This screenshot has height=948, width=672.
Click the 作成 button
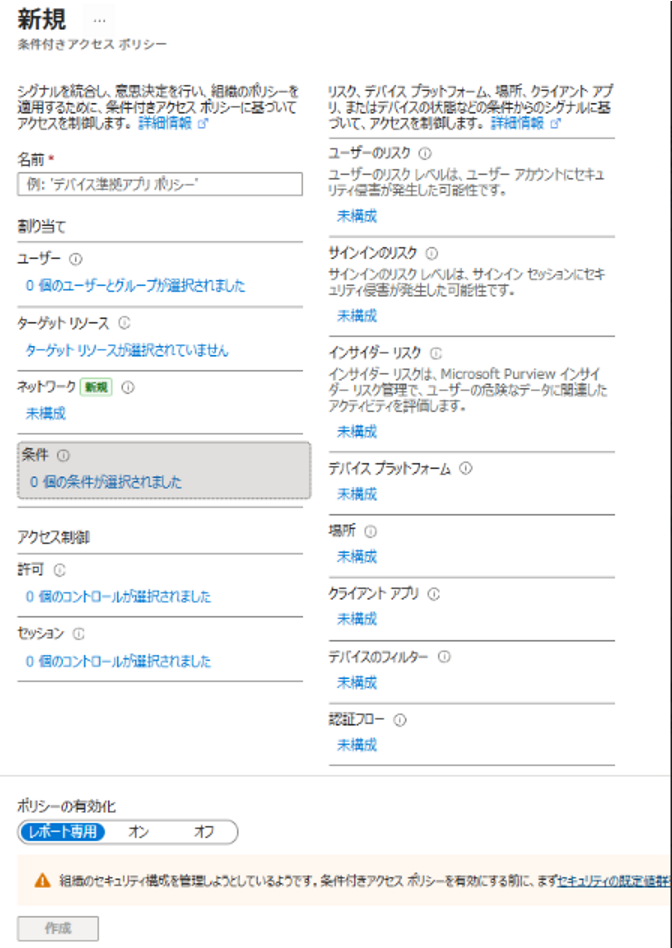58,928
